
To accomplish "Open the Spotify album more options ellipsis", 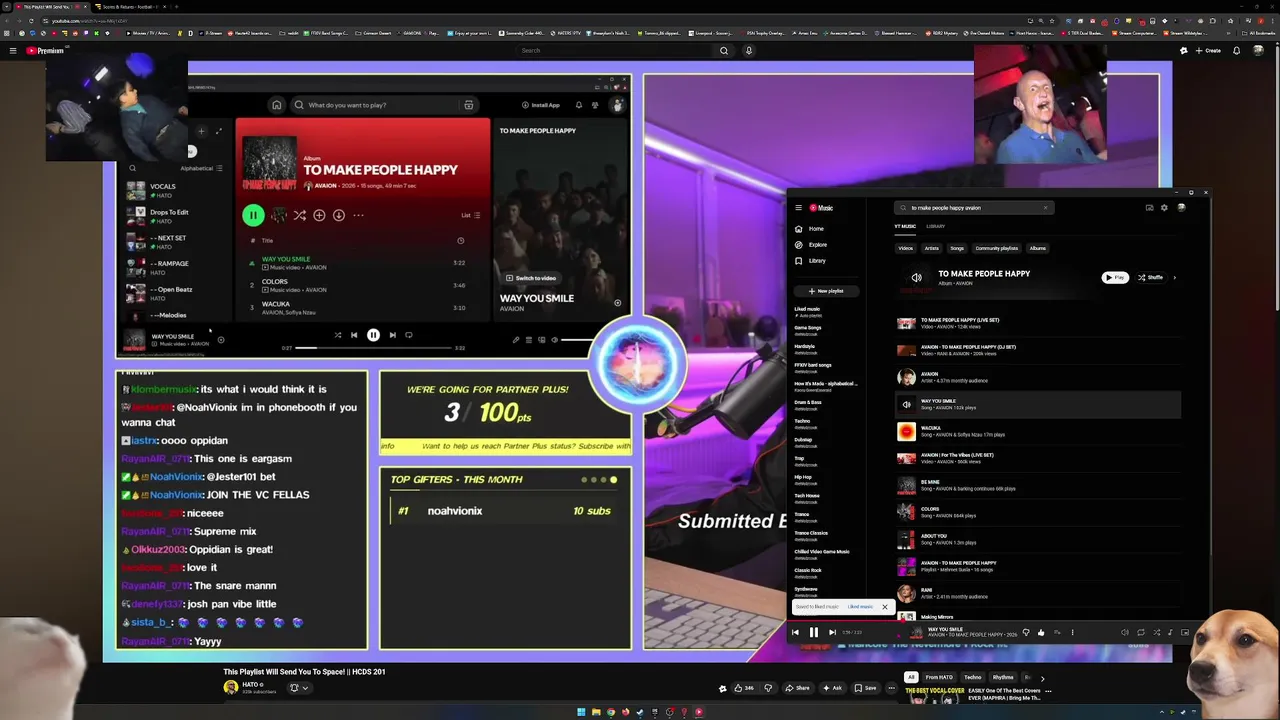I will tap(358, 215).
